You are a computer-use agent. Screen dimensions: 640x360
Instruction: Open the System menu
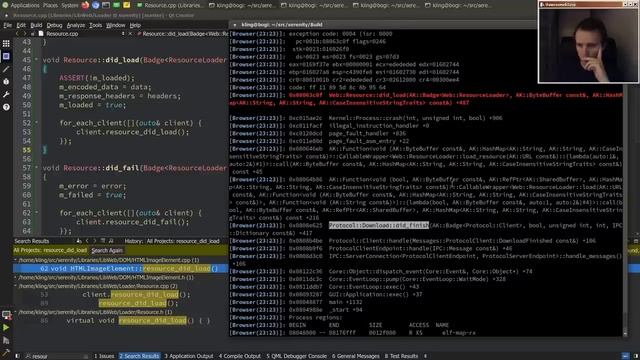click(x=70, y=5)
